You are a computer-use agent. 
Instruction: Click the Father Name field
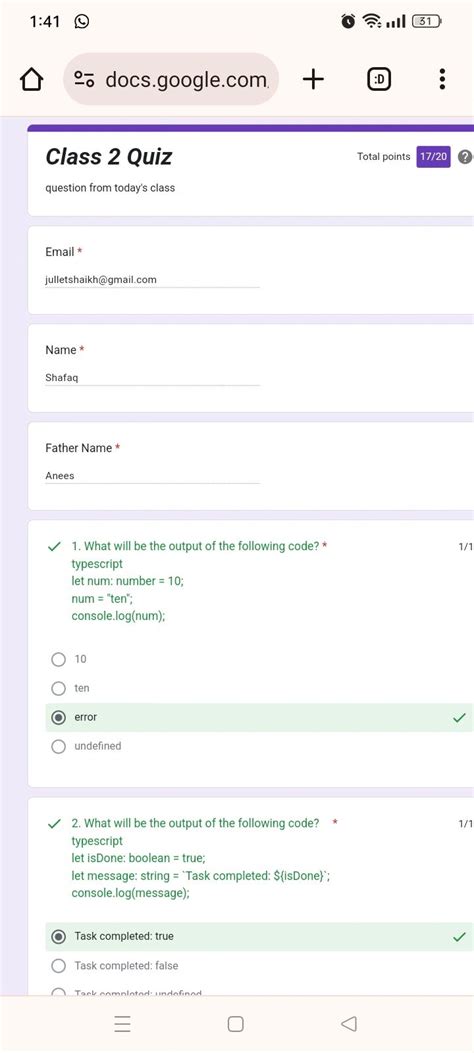[152, 475]
